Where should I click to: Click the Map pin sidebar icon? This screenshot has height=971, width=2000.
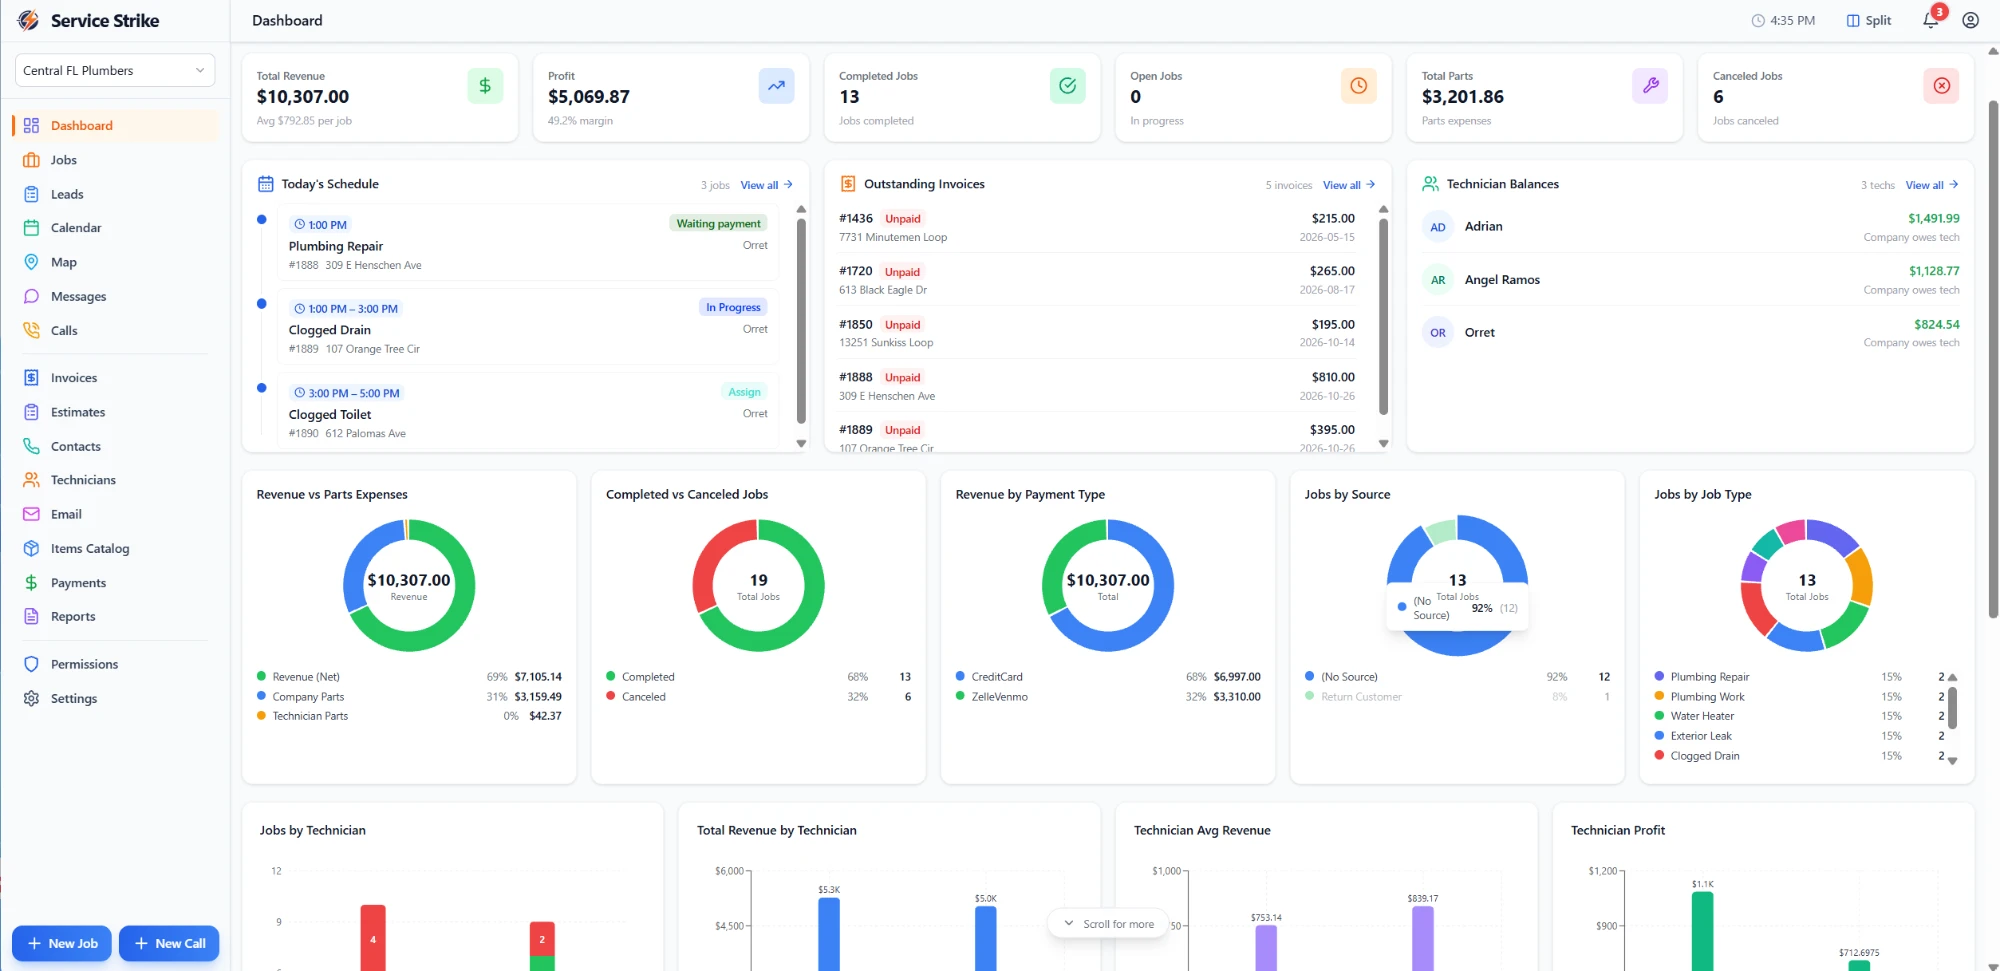pos(31,262)
